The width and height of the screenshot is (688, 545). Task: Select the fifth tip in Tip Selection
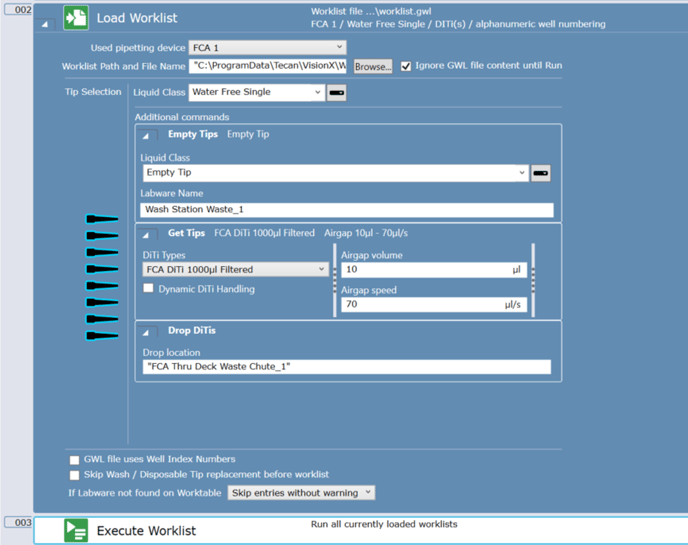(x=102, y=286)
